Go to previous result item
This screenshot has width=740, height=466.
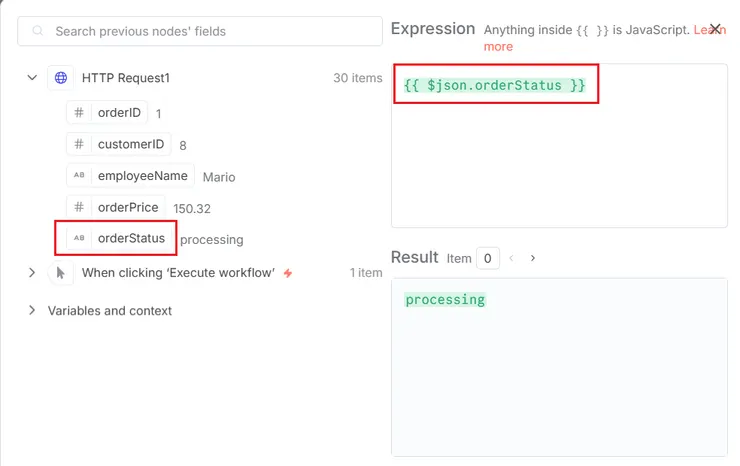pos(511,258)
